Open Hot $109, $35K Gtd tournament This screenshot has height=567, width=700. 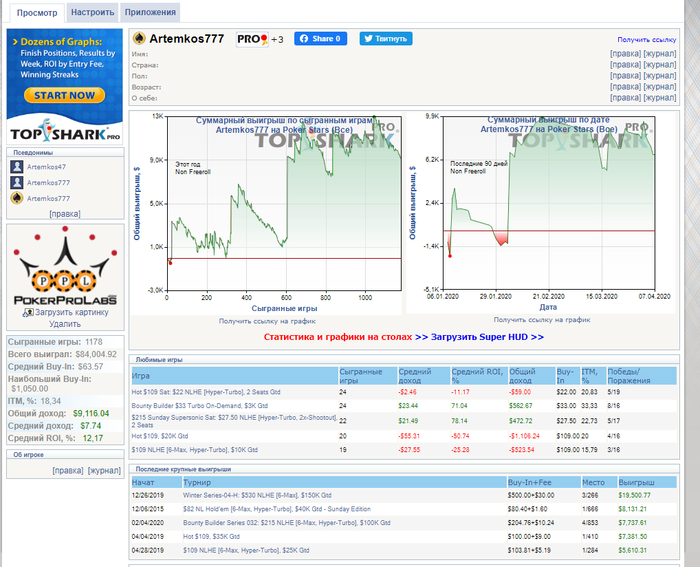click(211, 537)
